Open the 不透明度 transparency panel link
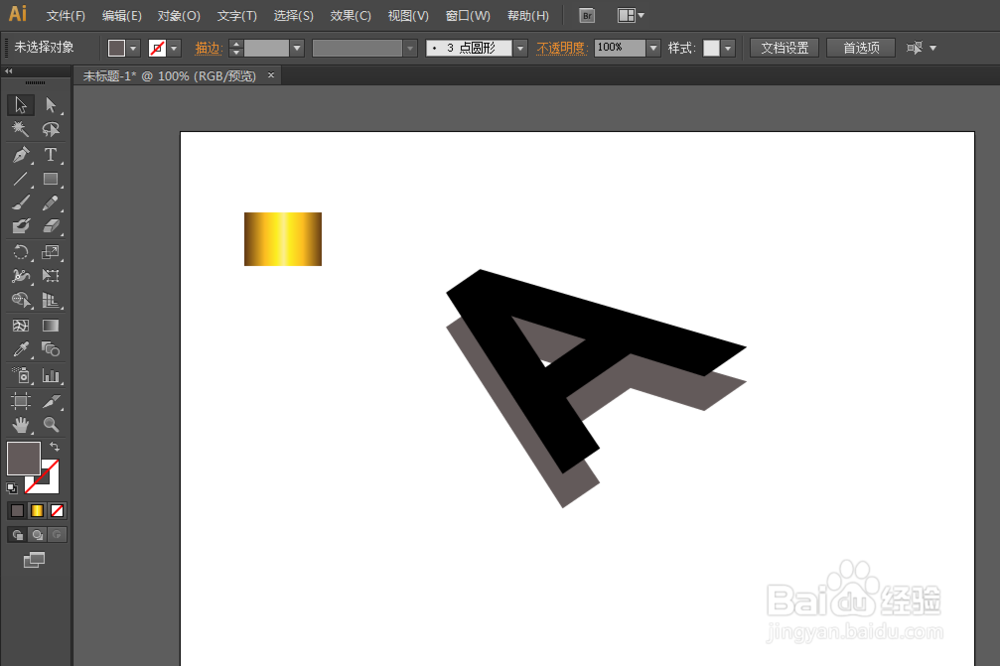The width and height of the screenshot is (1000, 666). point(561,48)
